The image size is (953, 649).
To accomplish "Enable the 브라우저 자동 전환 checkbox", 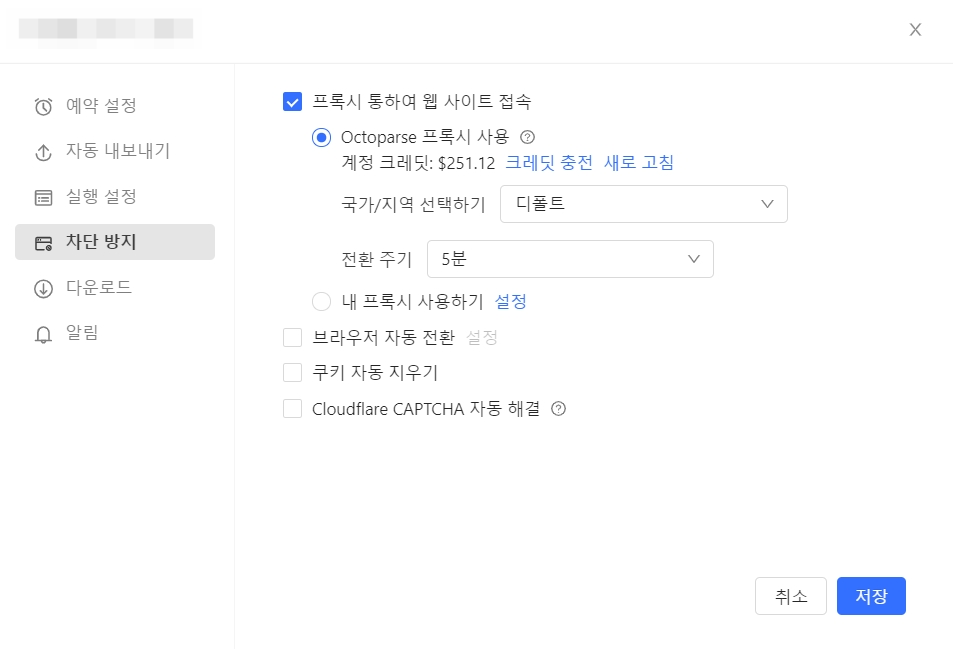I will [x=293, y=338].
